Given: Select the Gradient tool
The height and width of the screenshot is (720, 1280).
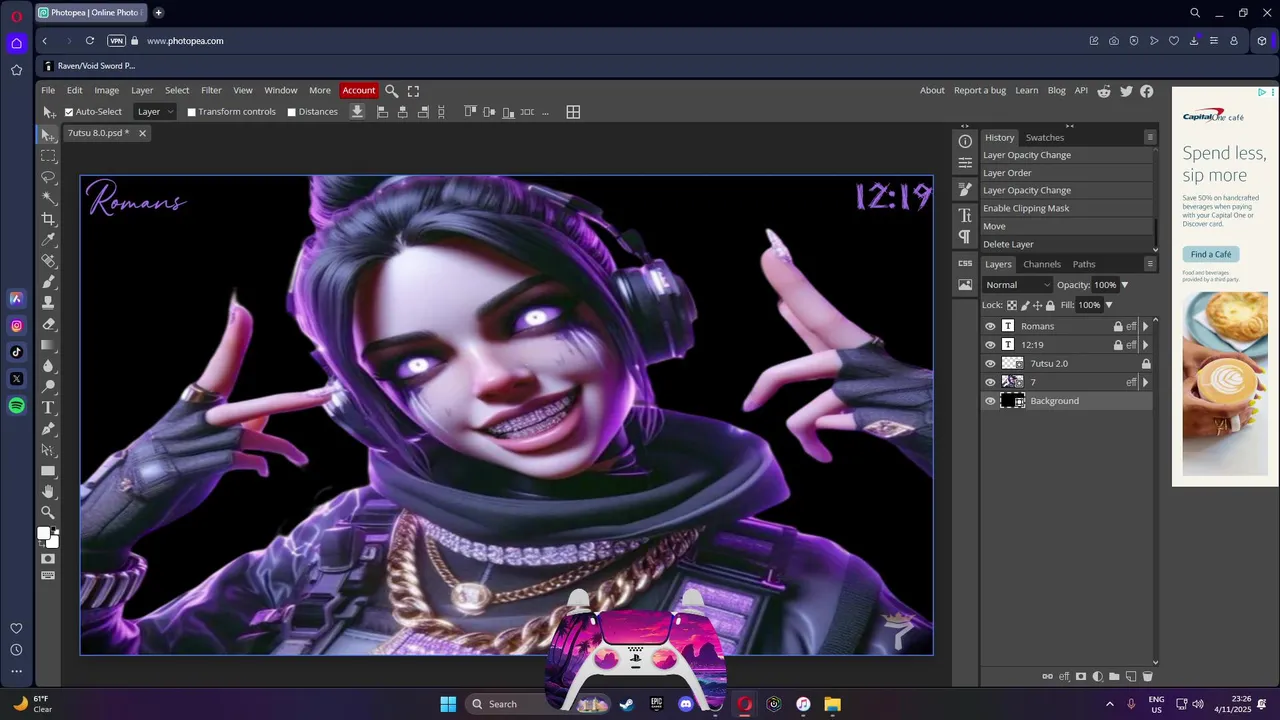Looking at the screenshot, I should (48, 345).
